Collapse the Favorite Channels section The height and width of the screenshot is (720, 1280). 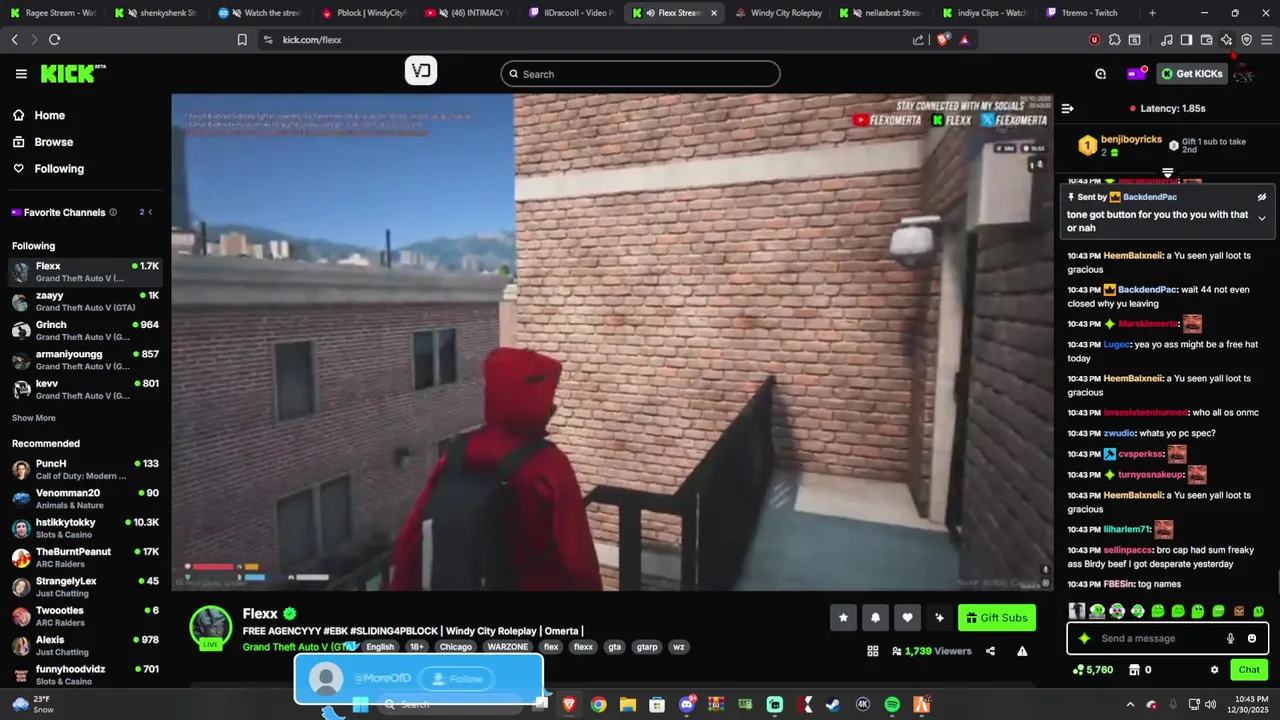[152, 212]
